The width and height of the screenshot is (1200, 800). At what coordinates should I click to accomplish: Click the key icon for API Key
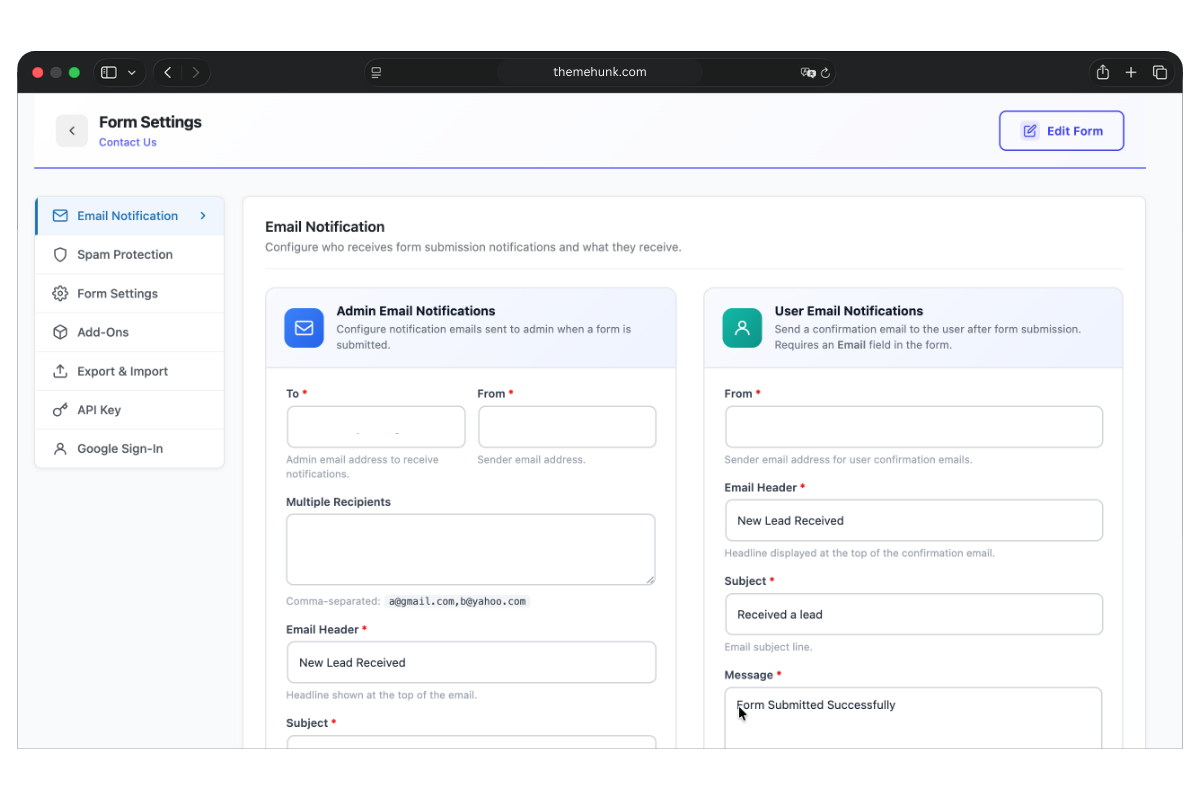click(x=60, y=410)
